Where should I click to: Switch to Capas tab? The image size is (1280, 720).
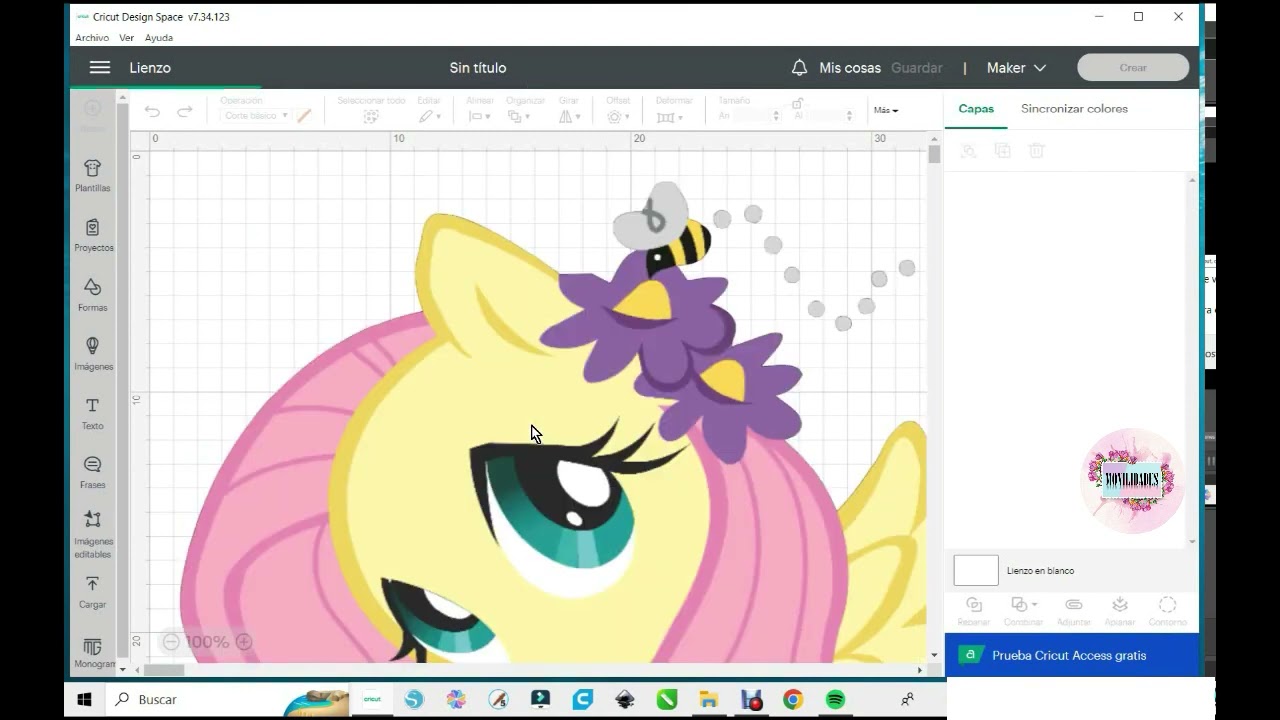click(x=976, y=109)
